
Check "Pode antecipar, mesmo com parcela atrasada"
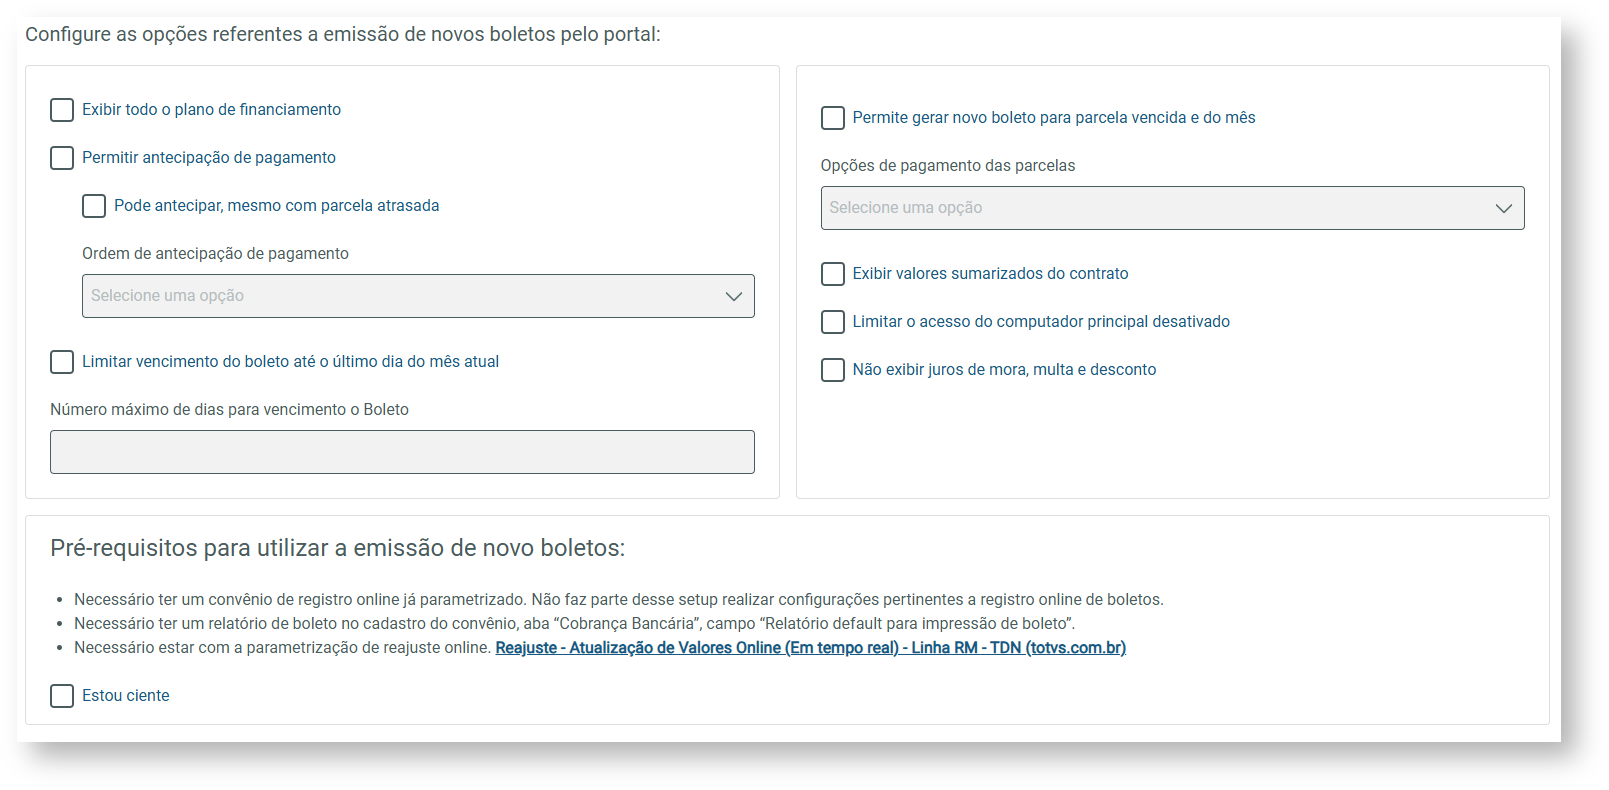pyautogui.click(x=93, y=206)
